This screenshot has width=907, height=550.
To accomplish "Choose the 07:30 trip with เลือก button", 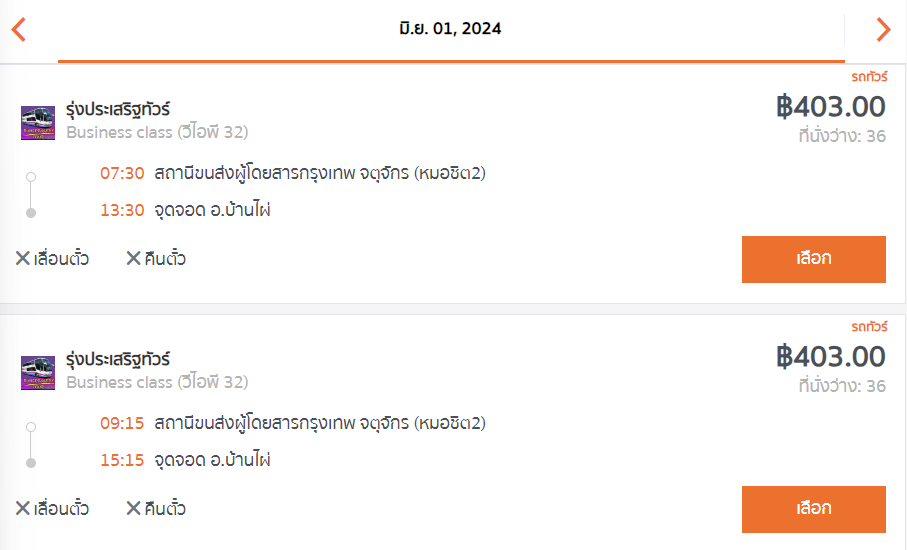I will (813, 259).
